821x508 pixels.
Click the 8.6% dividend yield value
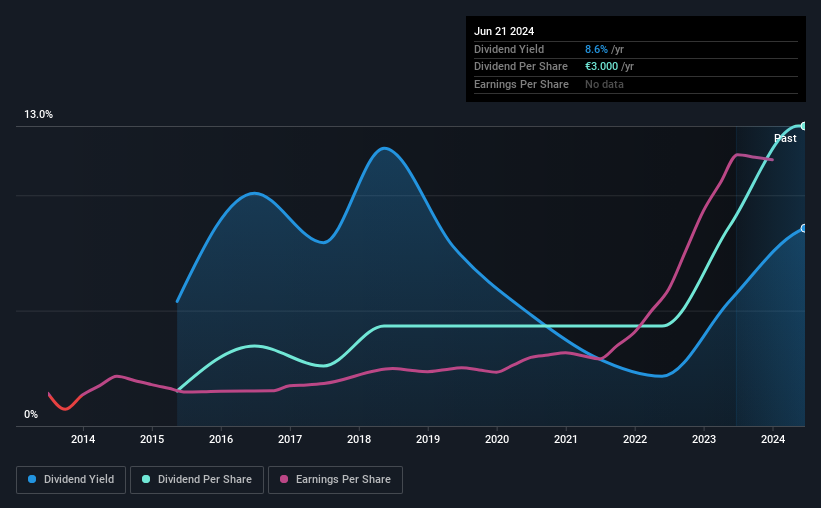click(596, 49)
